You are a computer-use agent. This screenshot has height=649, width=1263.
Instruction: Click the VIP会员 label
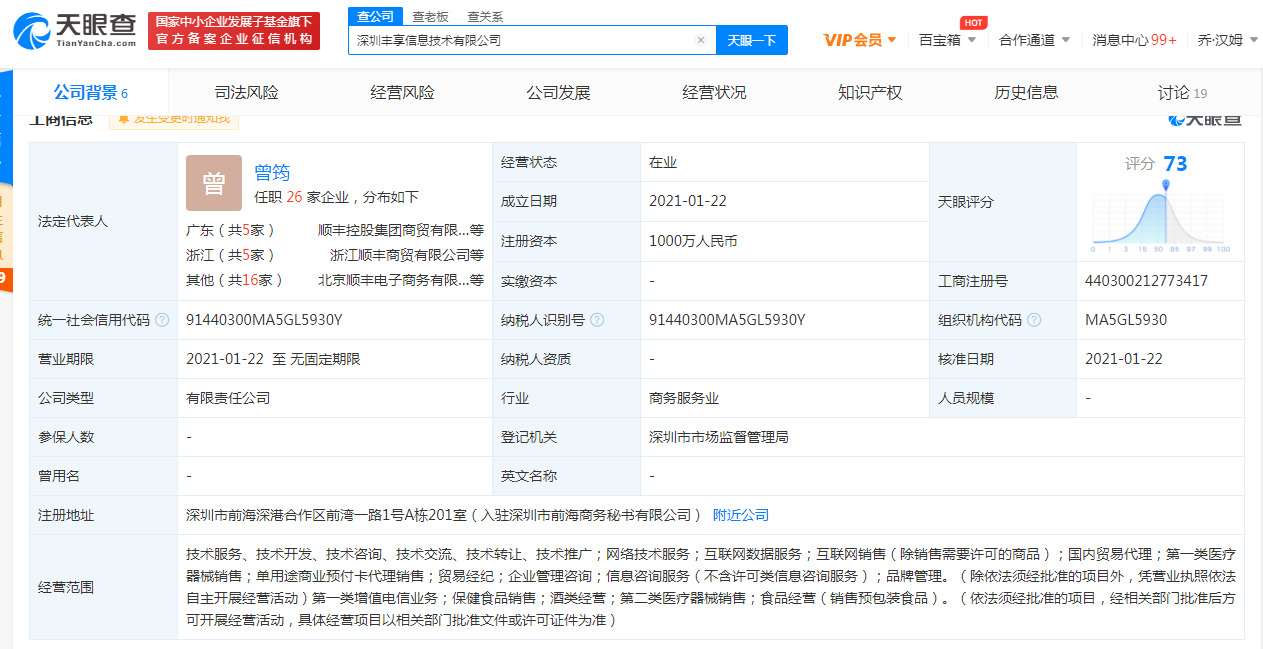tap(852, 40)
